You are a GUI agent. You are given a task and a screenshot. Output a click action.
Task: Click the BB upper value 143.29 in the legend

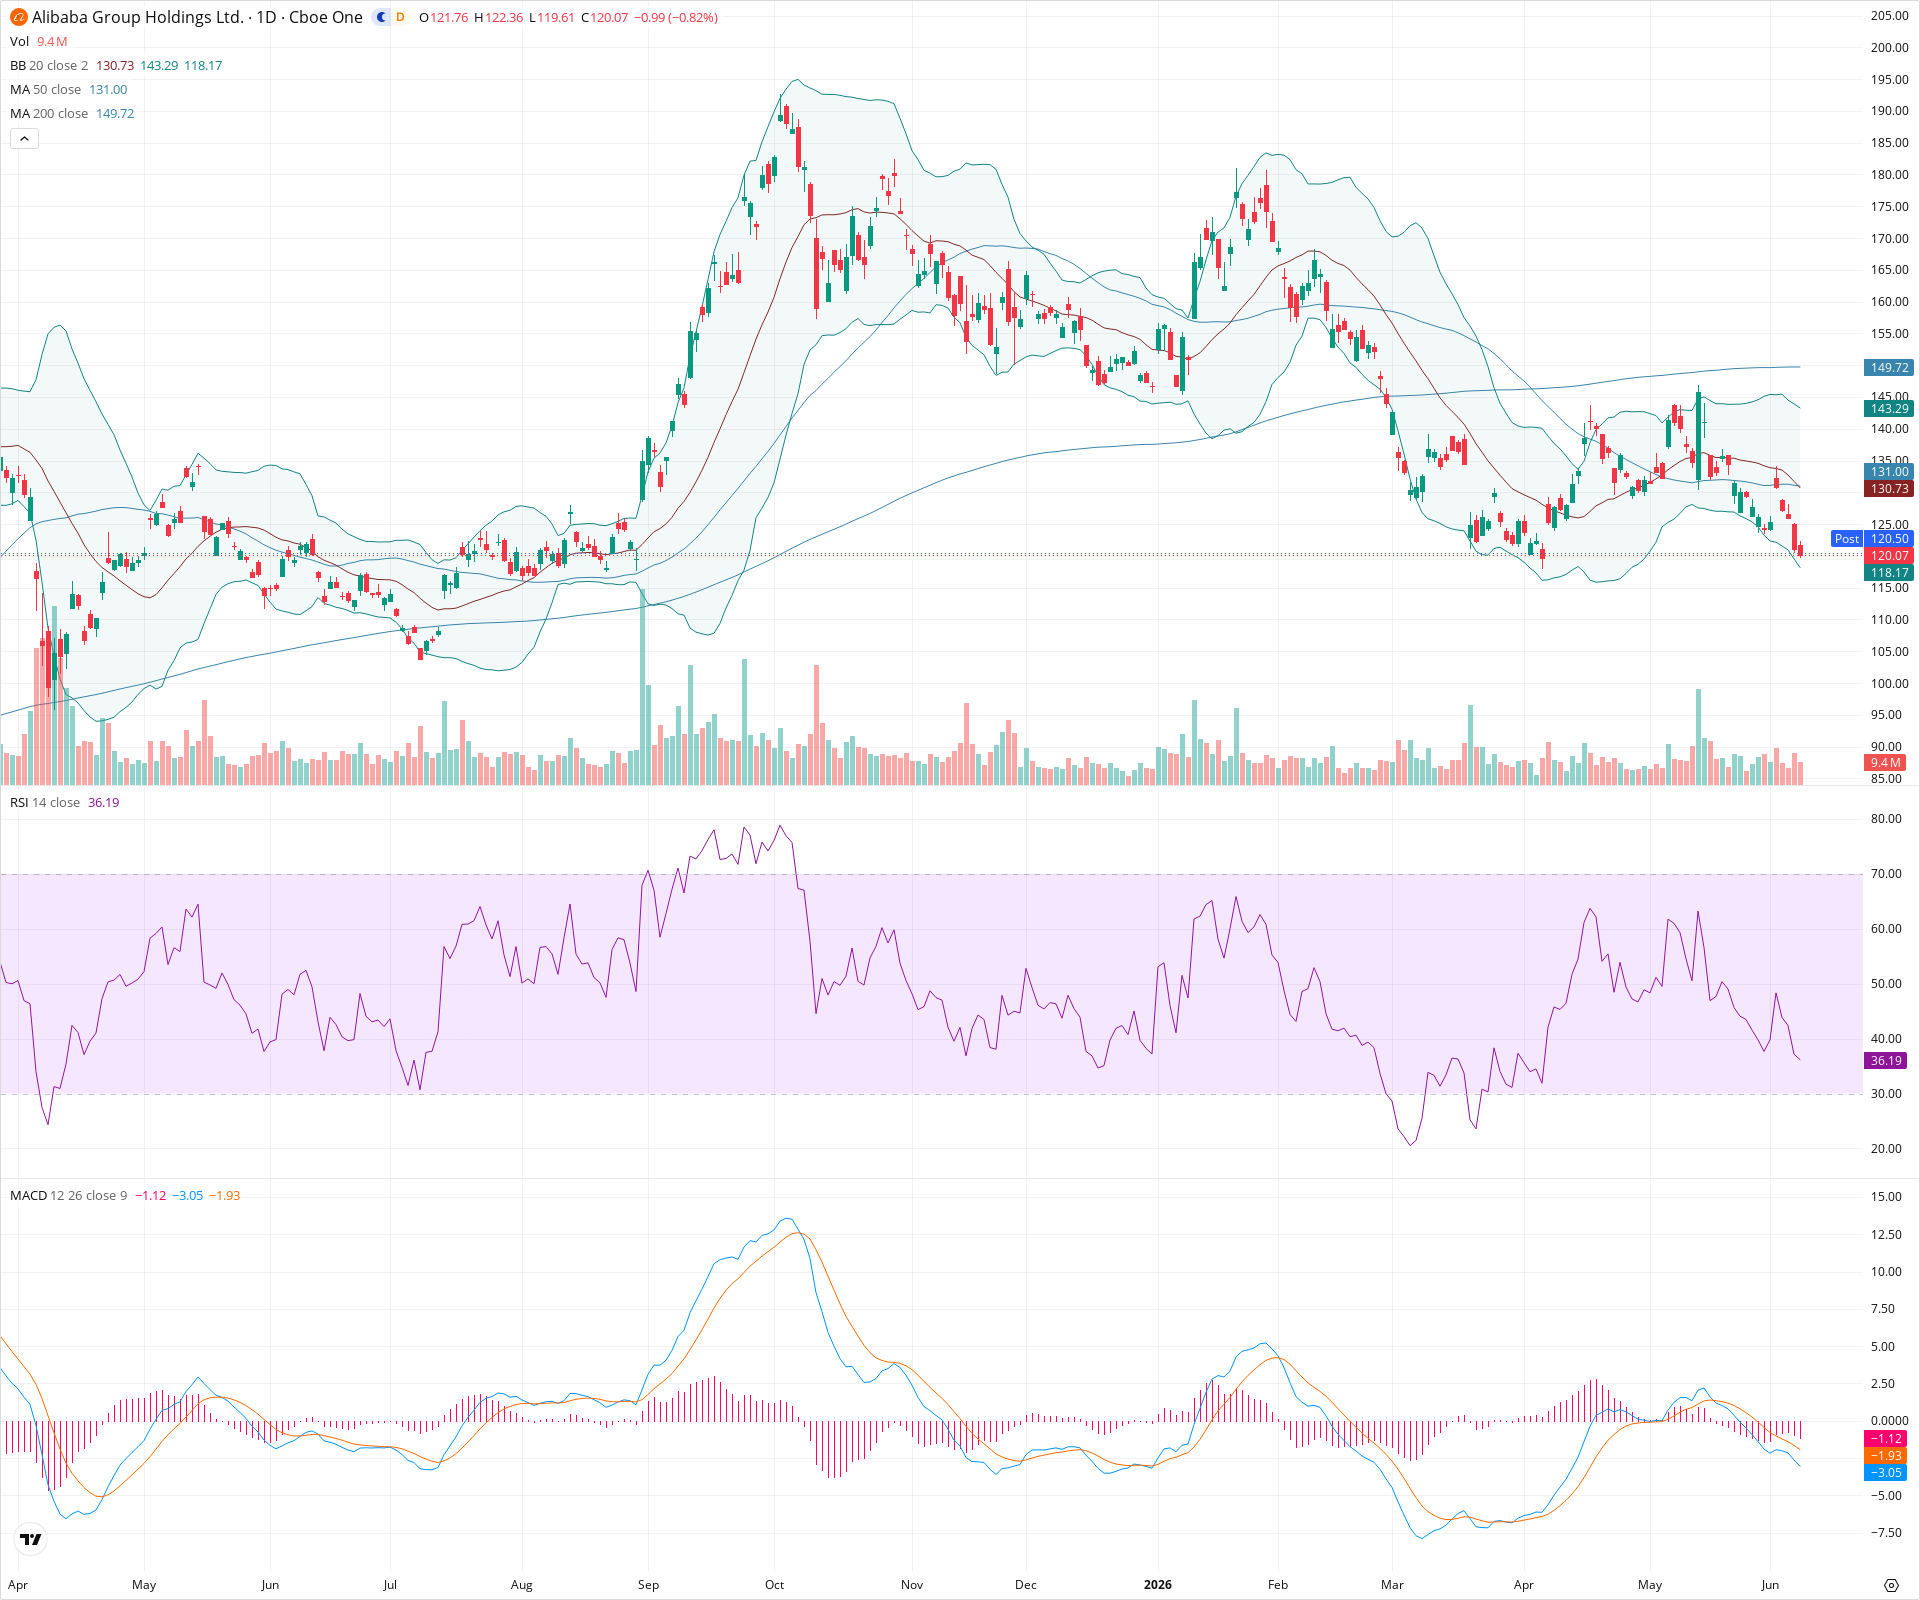[159, 65]
